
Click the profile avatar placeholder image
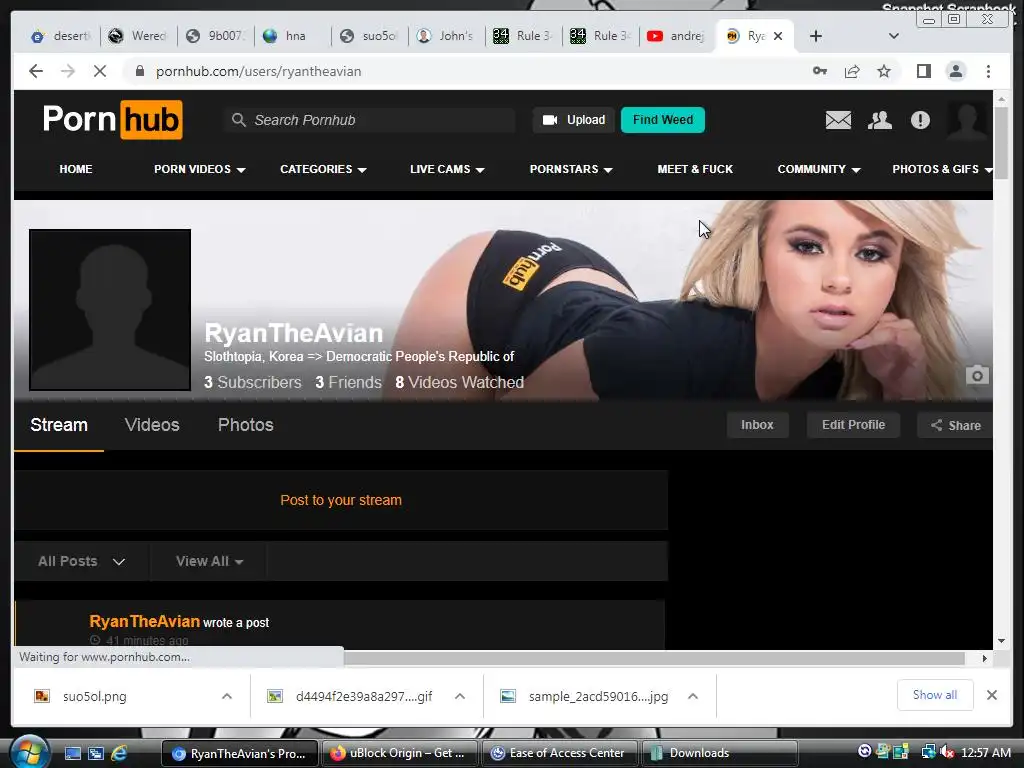[110, 310]
